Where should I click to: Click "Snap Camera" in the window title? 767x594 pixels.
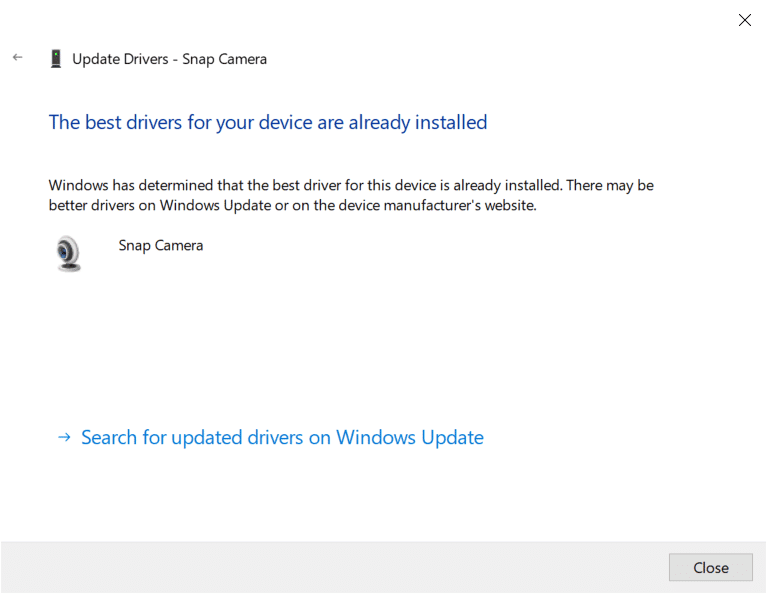224,59
